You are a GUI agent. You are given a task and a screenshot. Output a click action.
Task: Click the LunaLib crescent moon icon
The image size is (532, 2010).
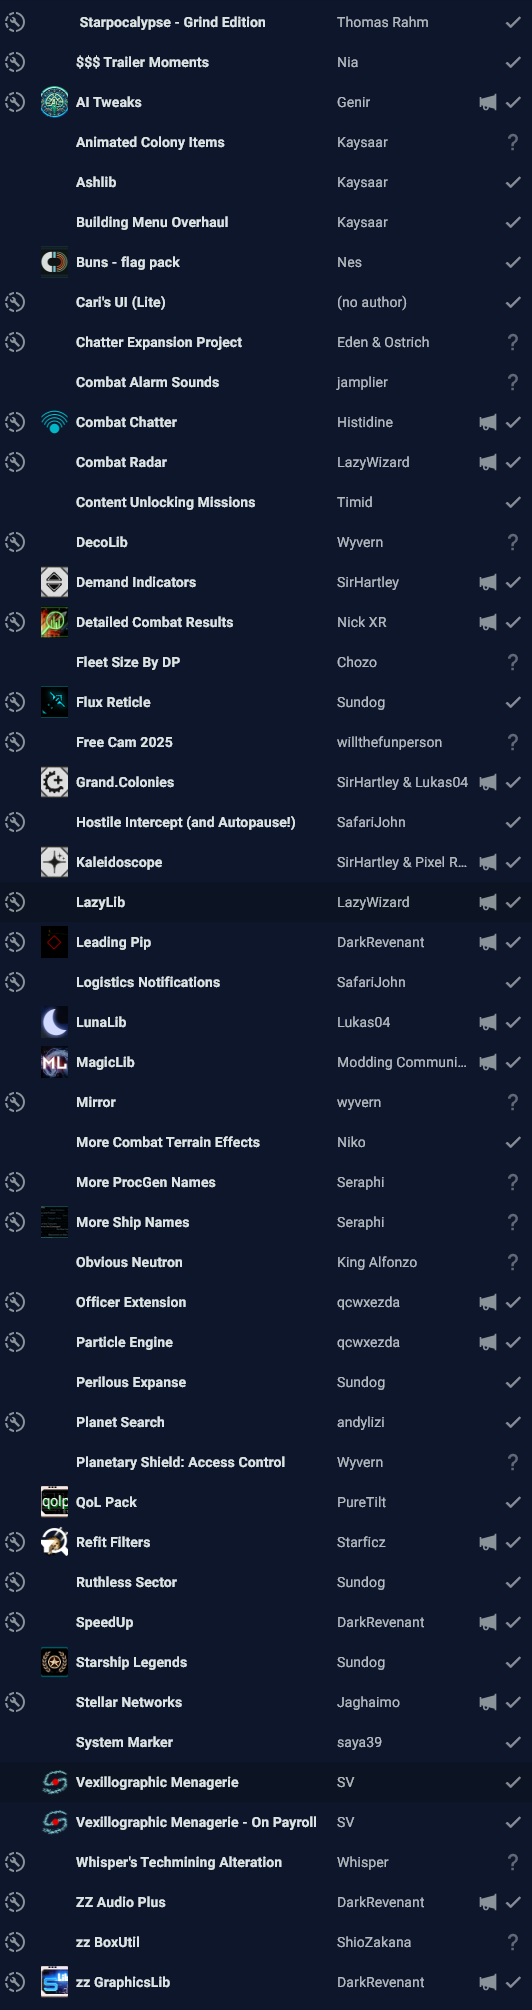point(54,1022)
